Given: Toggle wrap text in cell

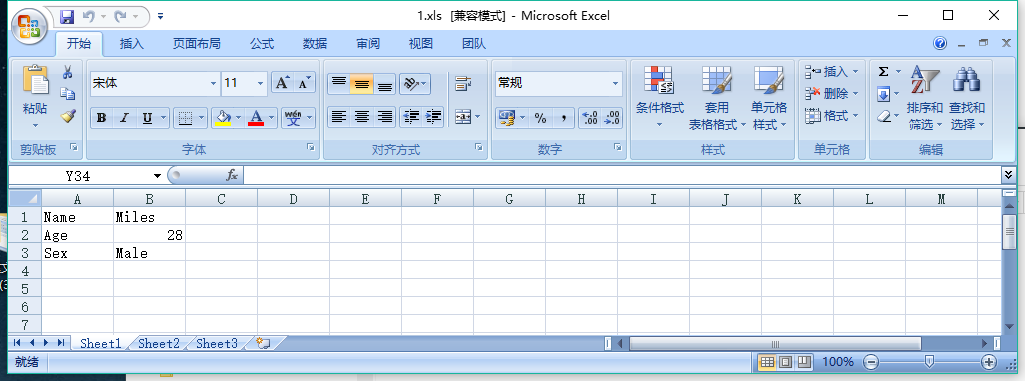Looking at the screenshot, I should (463, 84).
